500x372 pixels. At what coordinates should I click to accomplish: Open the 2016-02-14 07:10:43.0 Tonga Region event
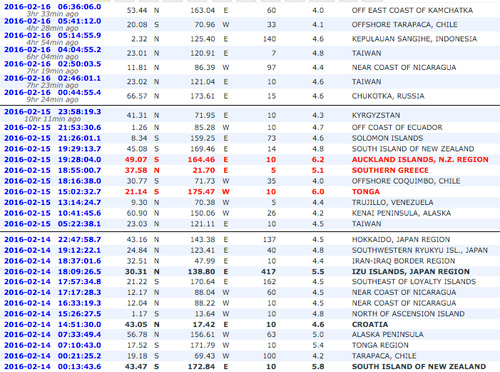click(53, 345)
